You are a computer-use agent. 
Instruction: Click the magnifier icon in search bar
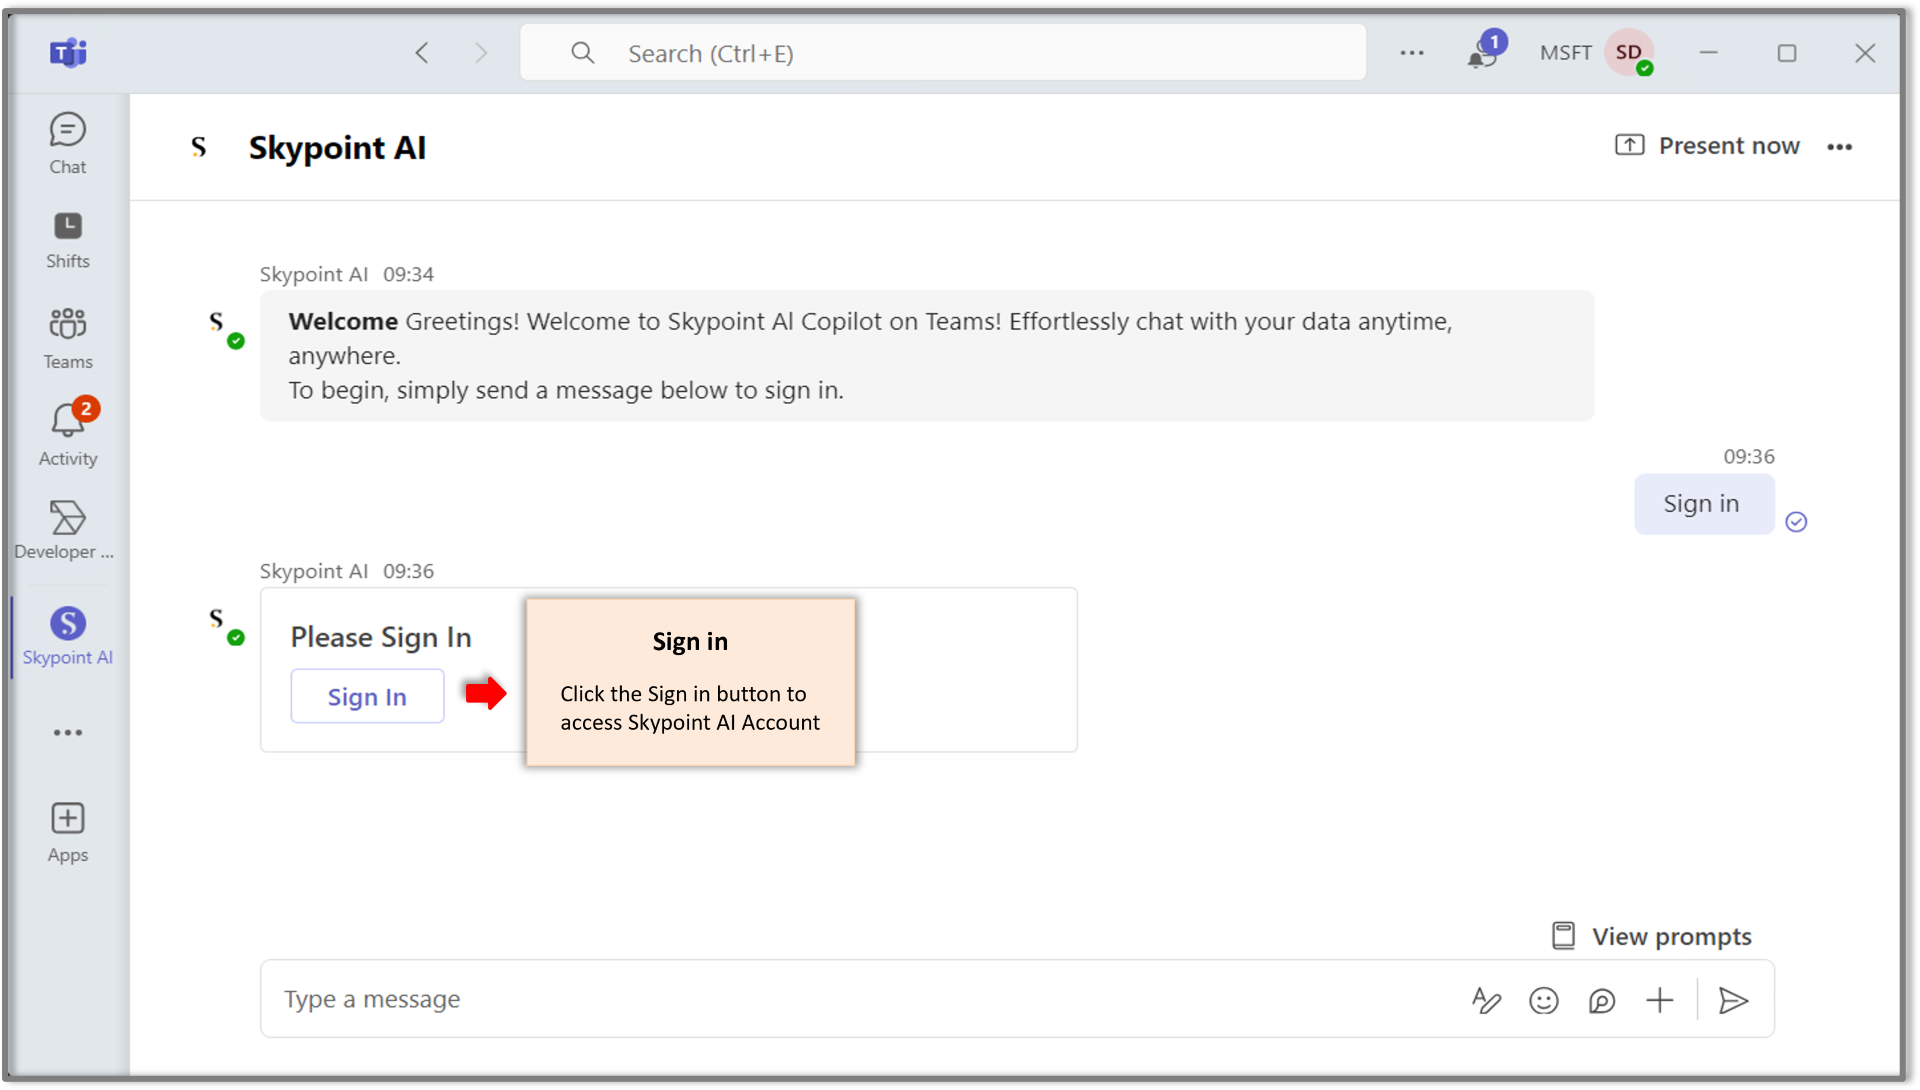(x=582, y=53)
